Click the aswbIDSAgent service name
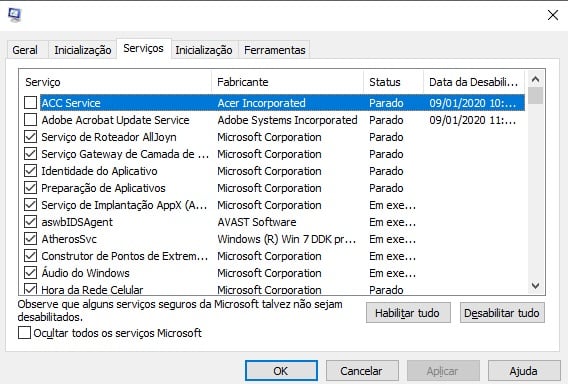Image resolution: width=568 pixels, height=384 pixels. tap(77, 222)
